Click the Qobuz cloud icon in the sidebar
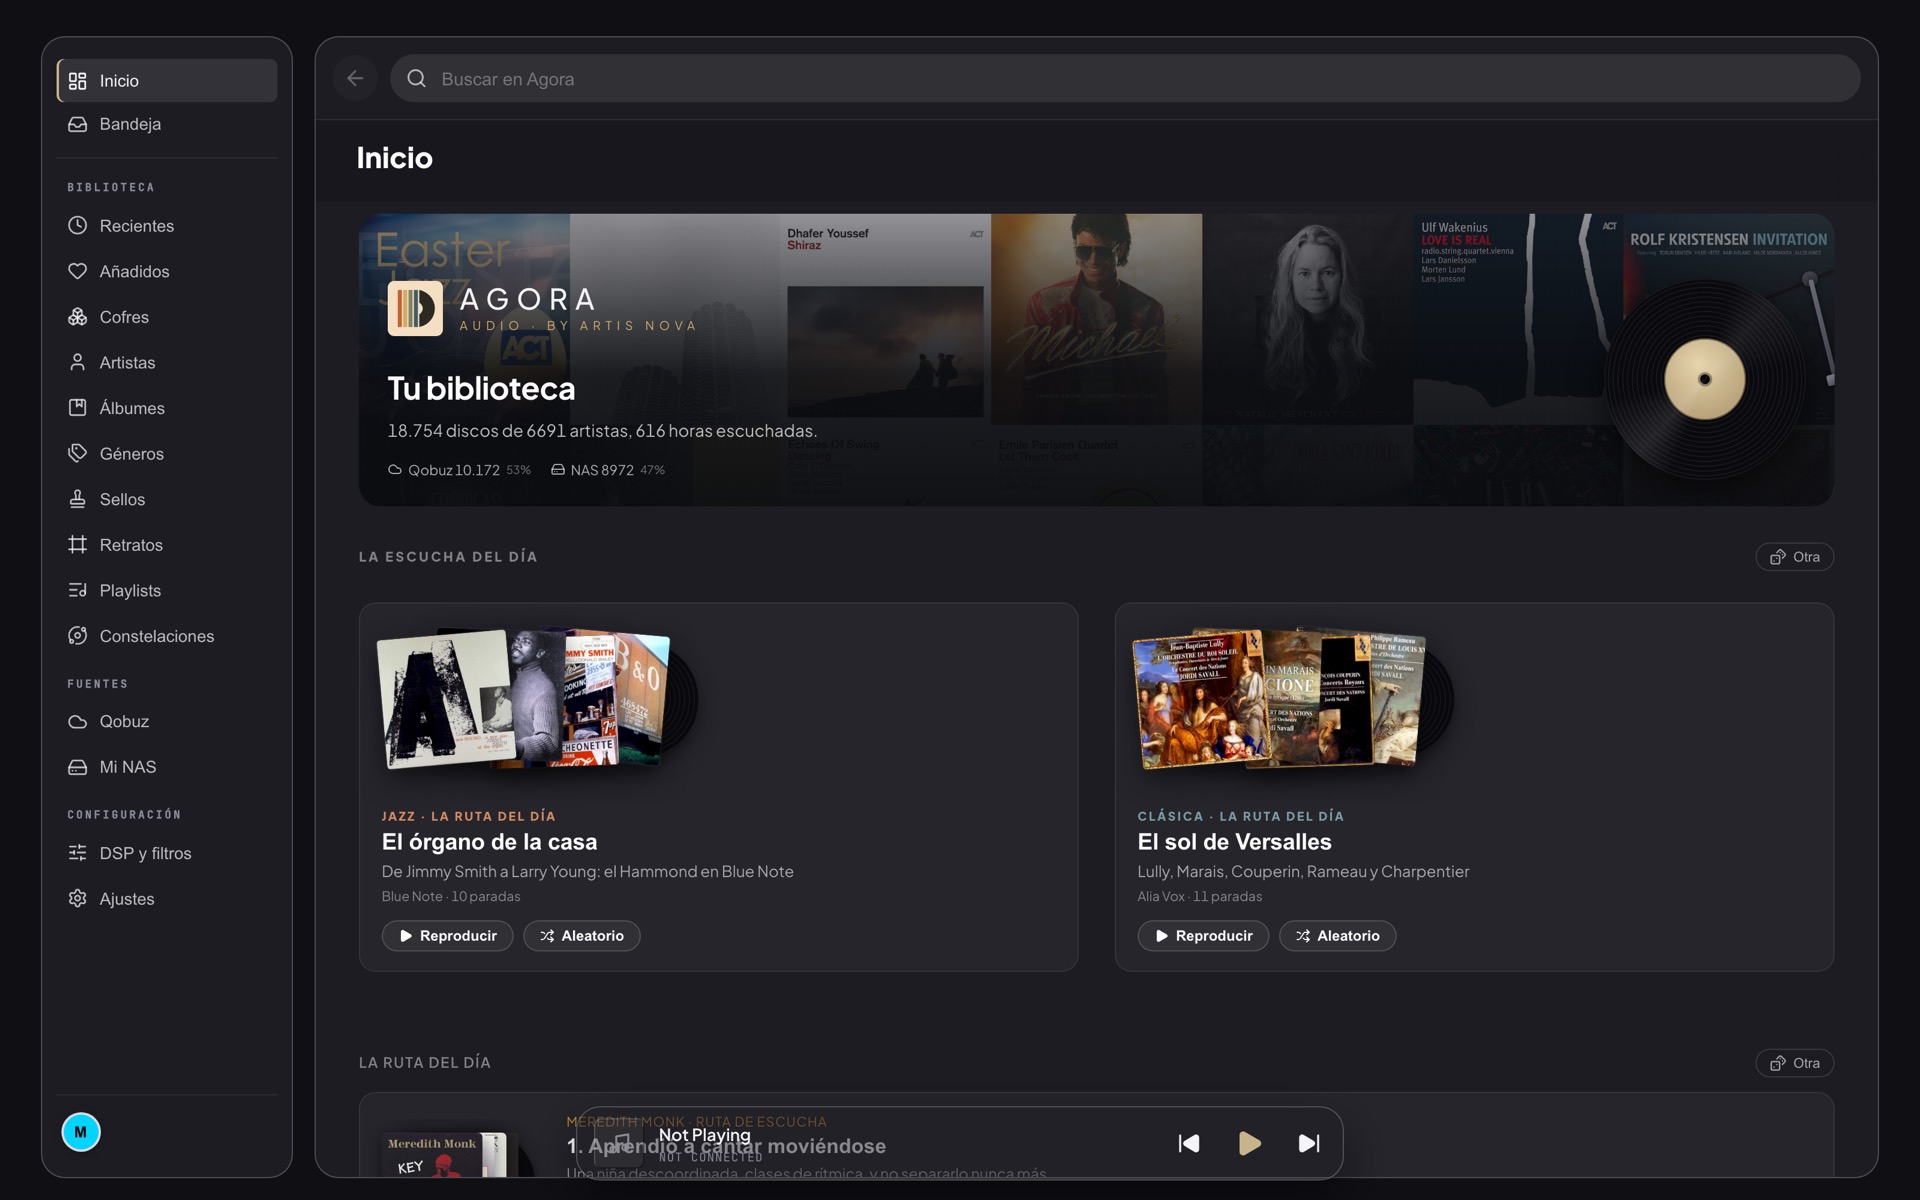This screenshot has height=1200, width=1920. [x=77, y=721]
